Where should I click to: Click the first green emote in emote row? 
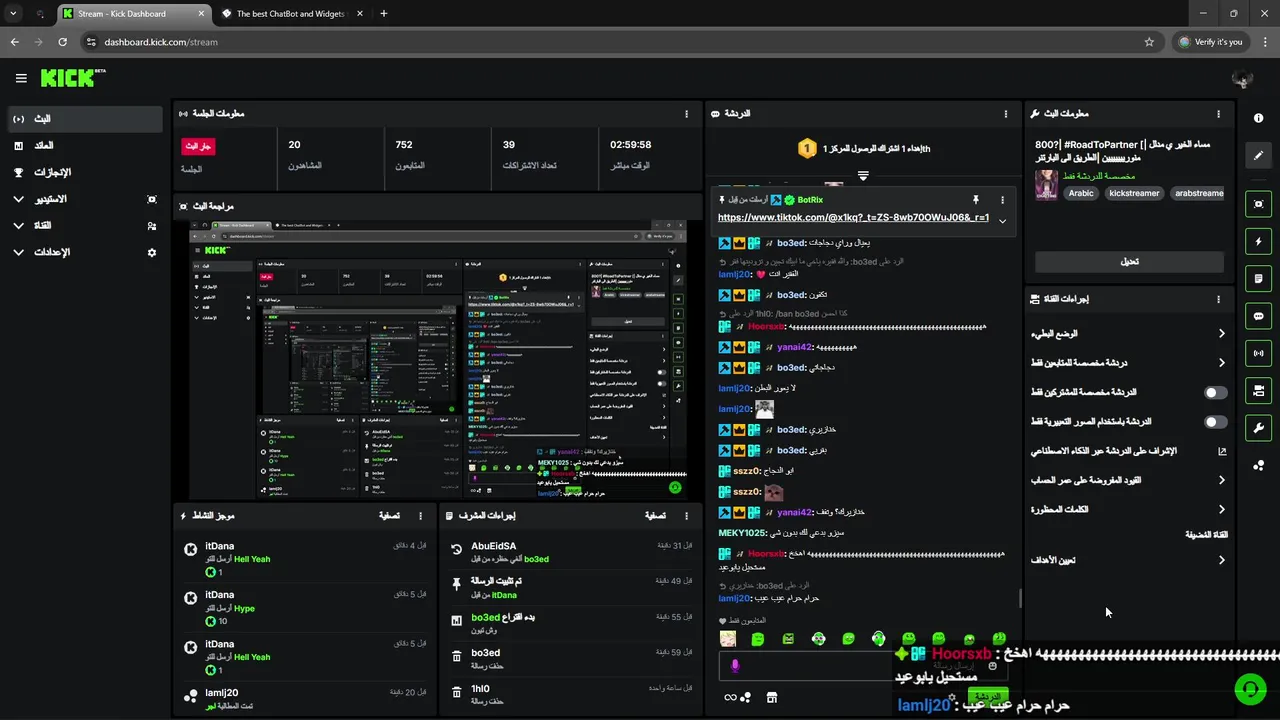tap(758, 638)
